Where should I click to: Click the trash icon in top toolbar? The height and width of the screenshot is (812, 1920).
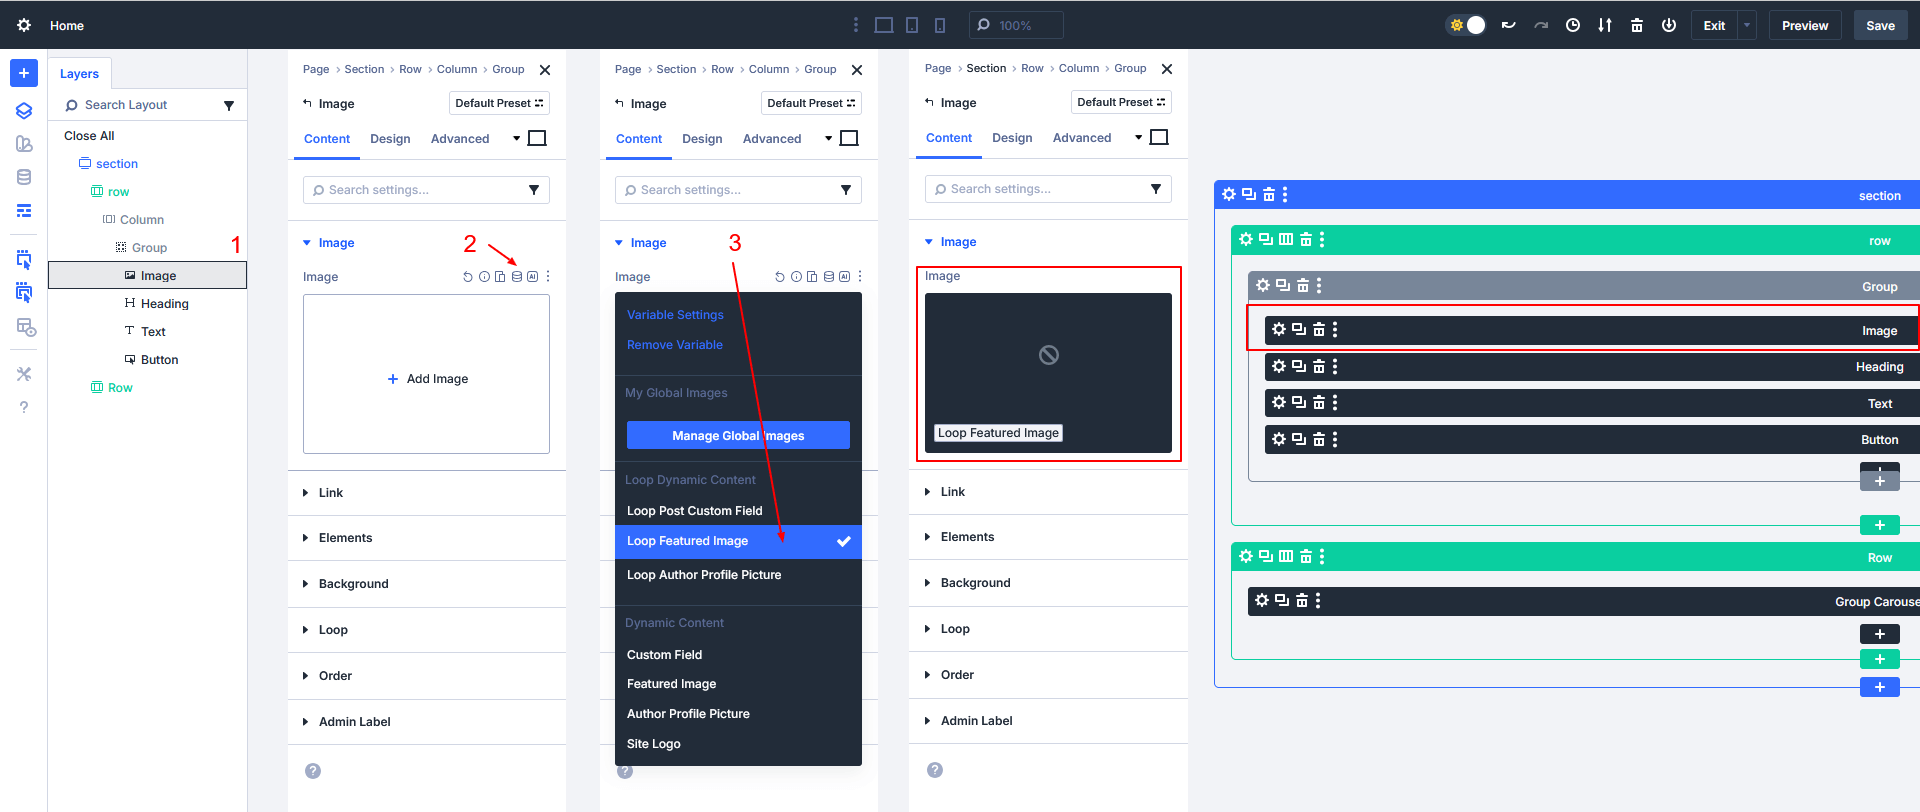coord(1637,25)
